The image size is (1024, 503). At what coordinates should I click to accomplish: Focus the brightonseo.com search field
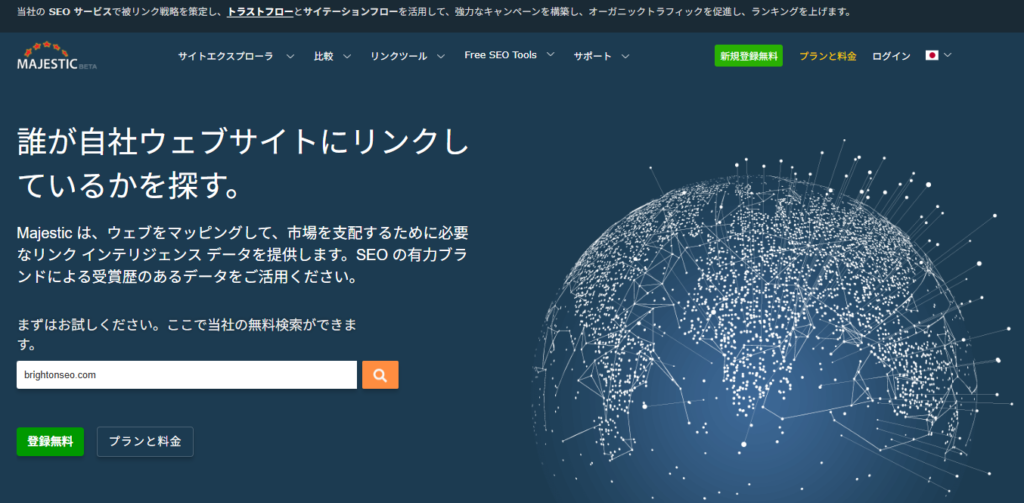coord(187,375)
